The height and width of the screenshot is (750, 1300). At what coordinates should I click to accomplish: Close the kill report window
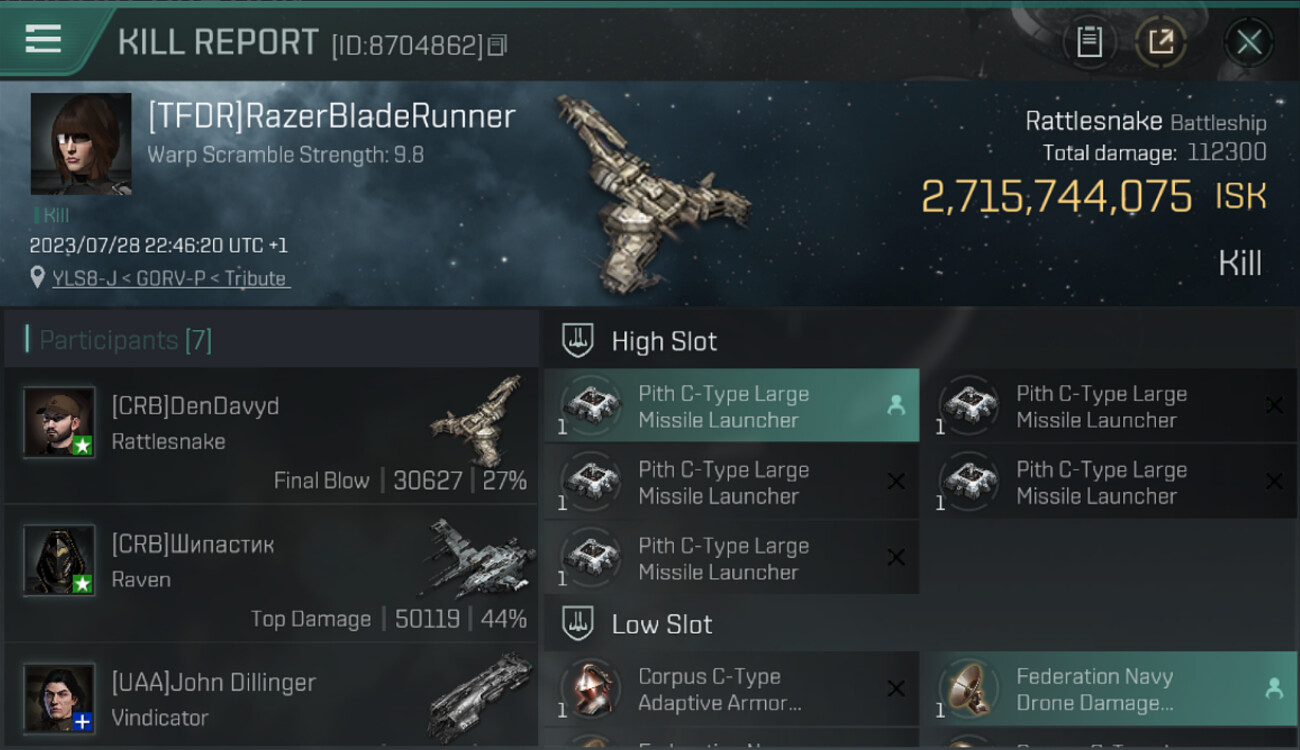[x=1248, y=42]
